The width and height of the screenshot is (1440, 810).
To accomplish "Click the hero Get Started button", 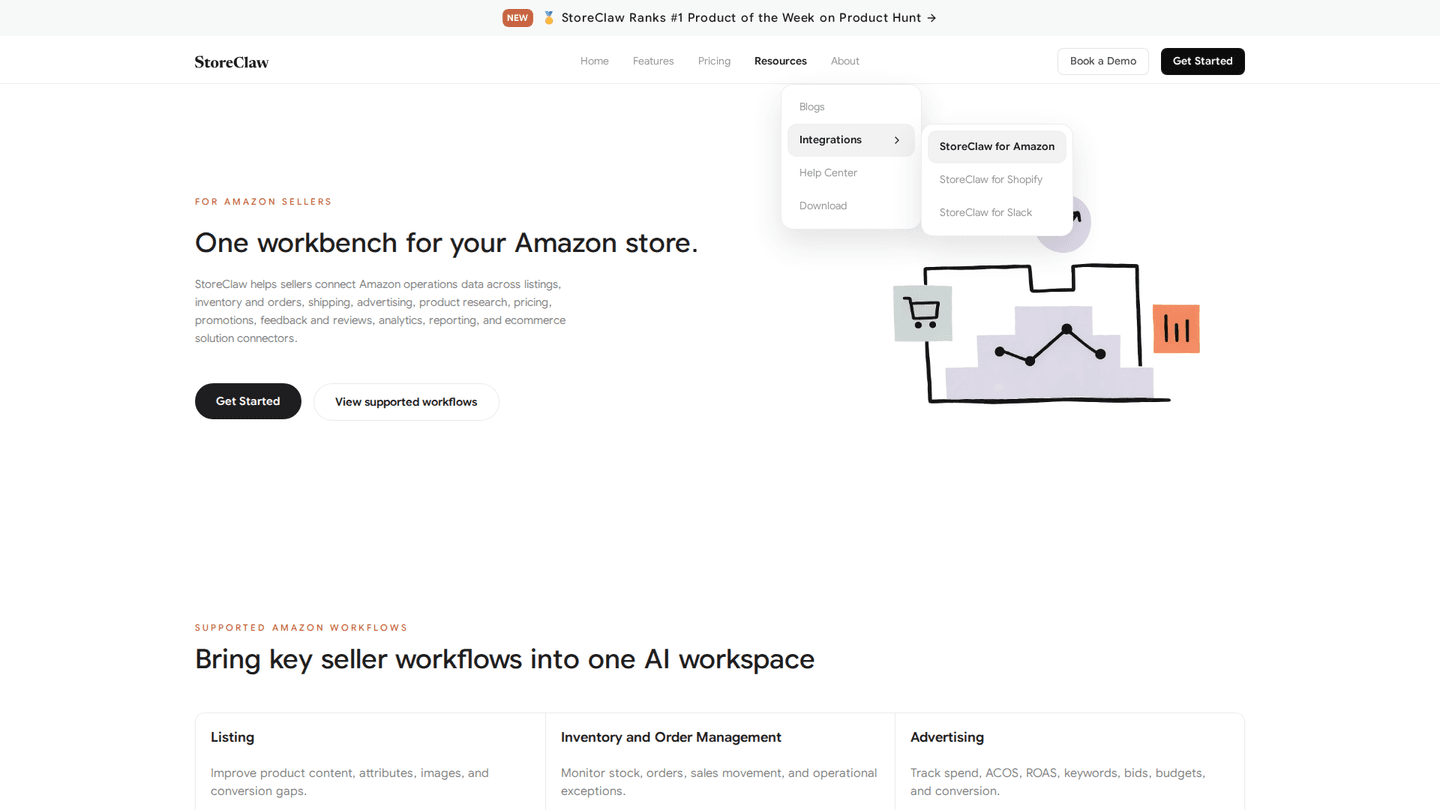I will coord(248,401).
